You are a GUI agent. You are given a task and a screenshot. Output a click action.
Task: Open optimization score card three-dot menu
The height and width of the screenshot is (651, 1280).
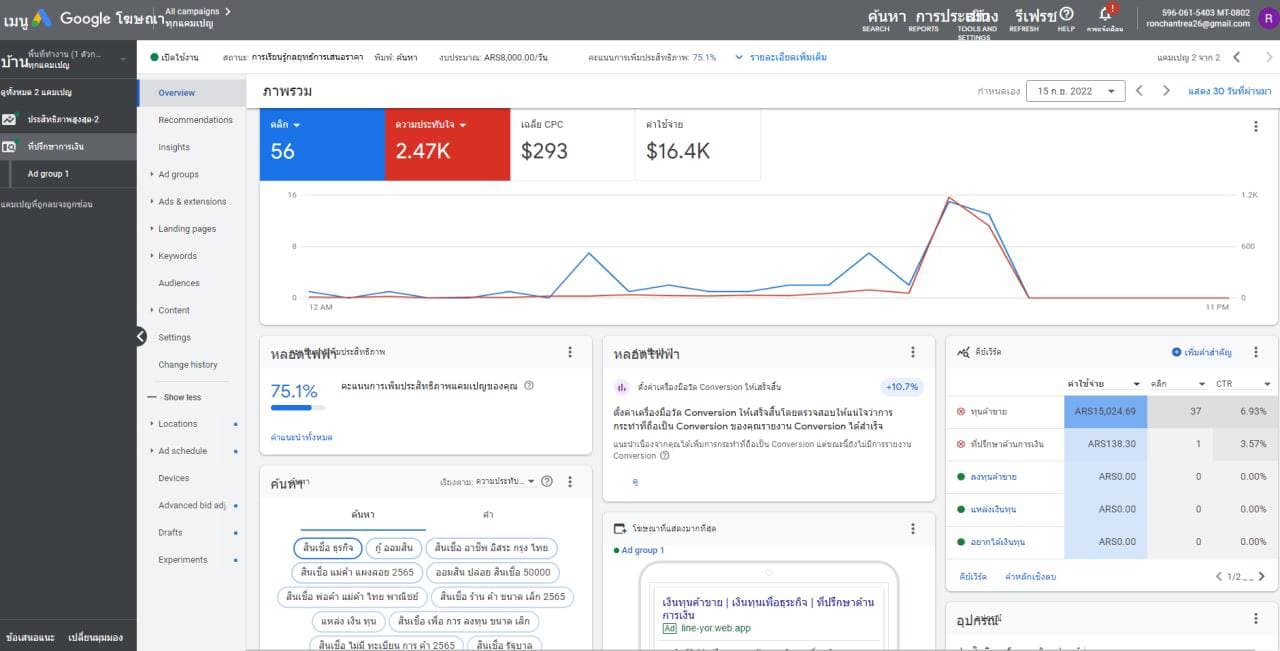570,352
